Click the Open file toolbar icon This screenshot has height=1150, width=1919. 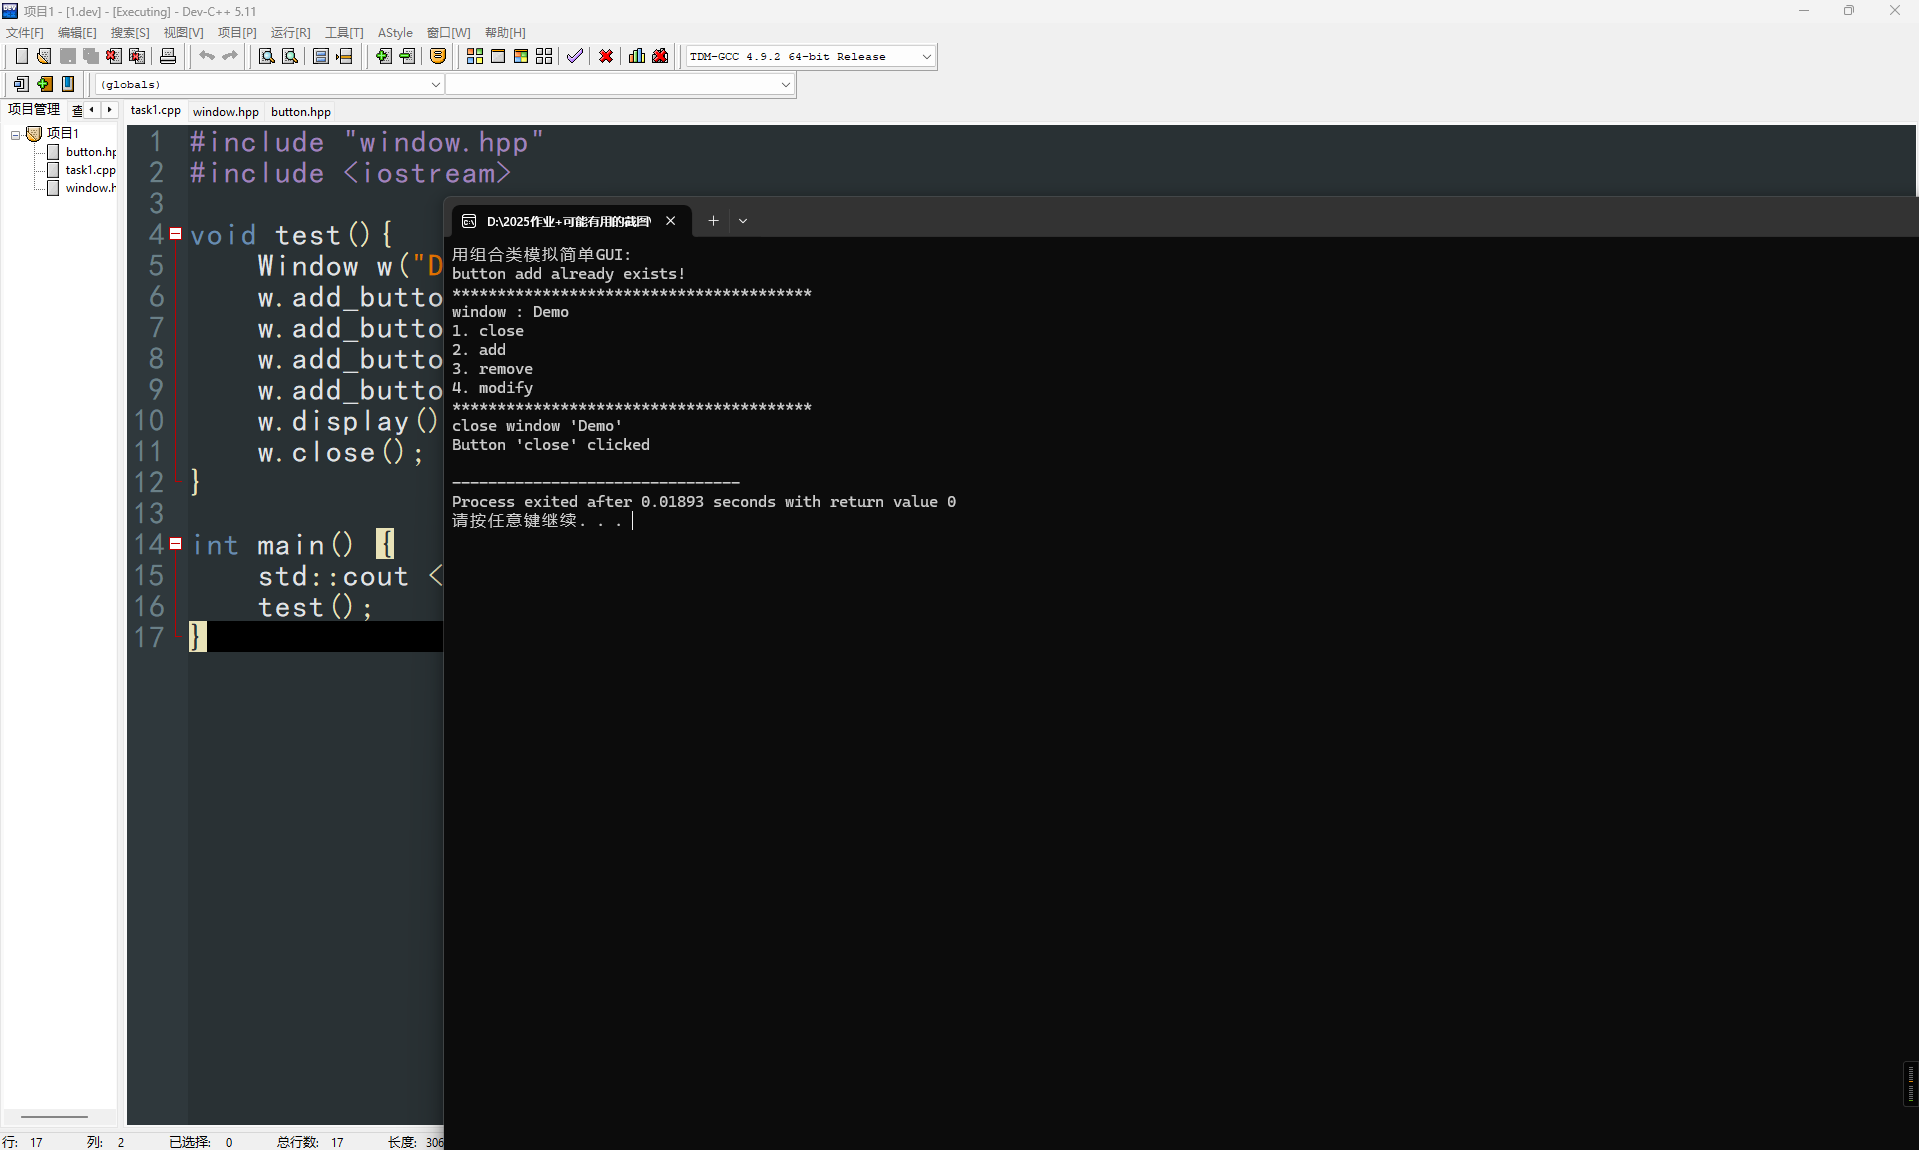(x=44, y=56)
